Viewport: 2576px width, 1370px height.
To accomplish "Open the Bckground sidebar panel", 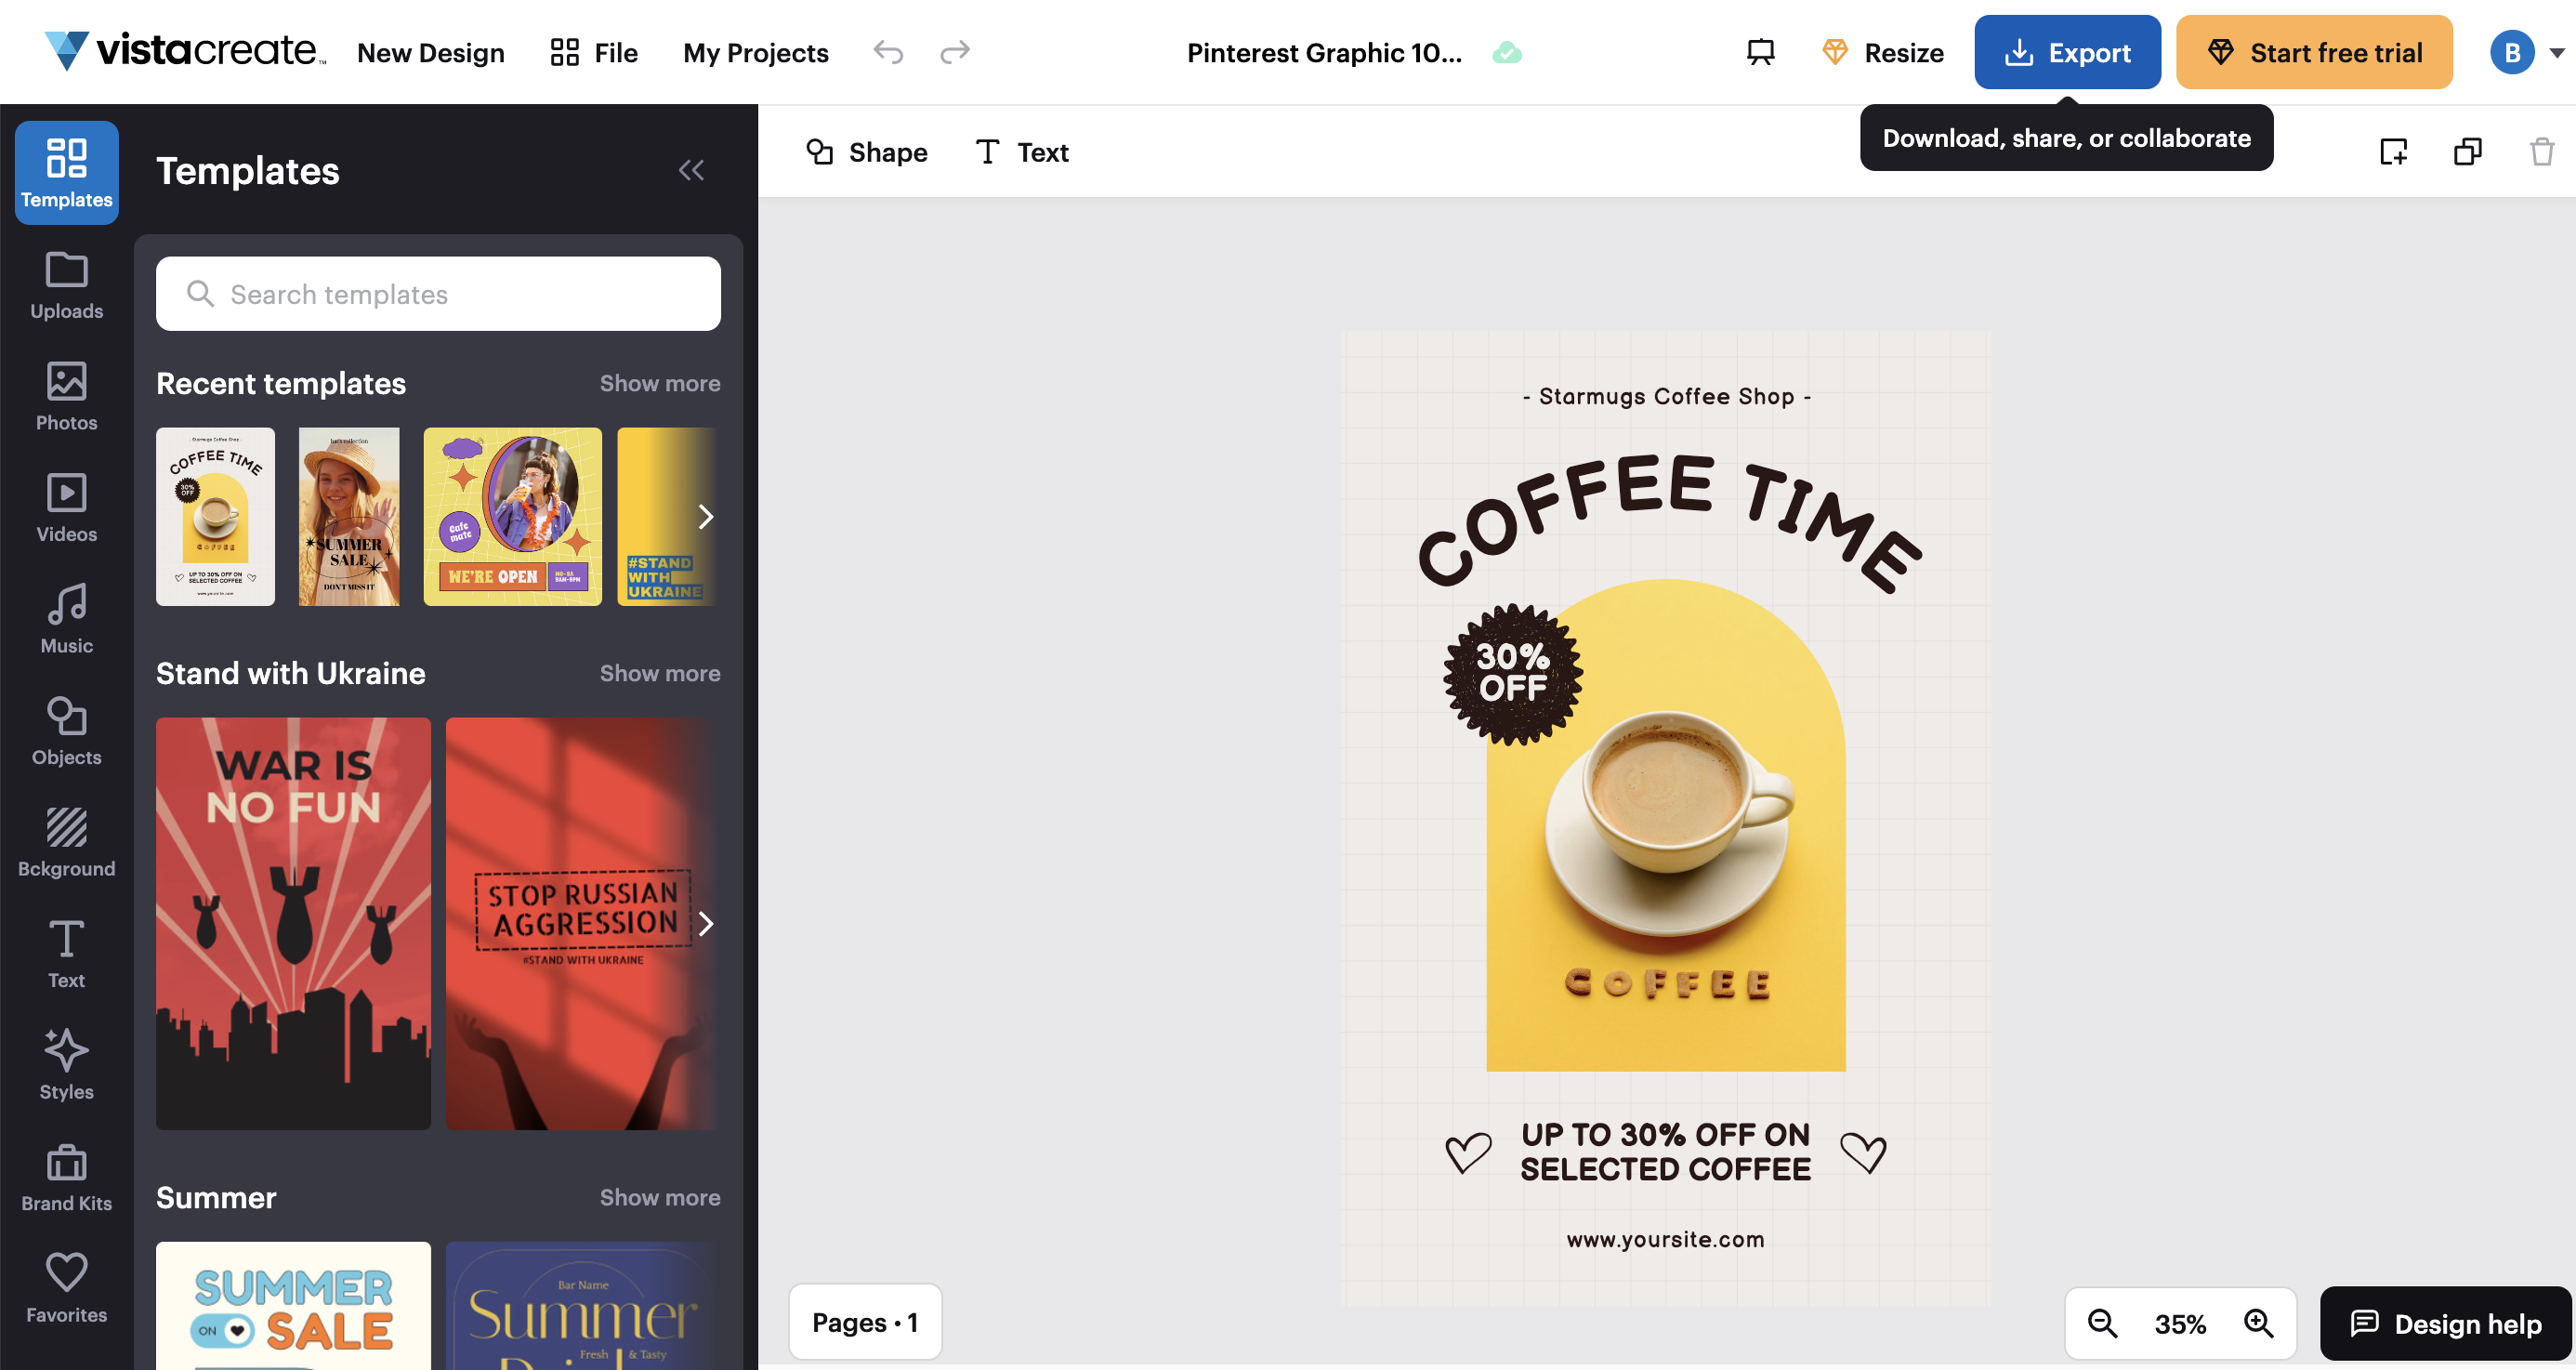I will click(x=66, y=843).
